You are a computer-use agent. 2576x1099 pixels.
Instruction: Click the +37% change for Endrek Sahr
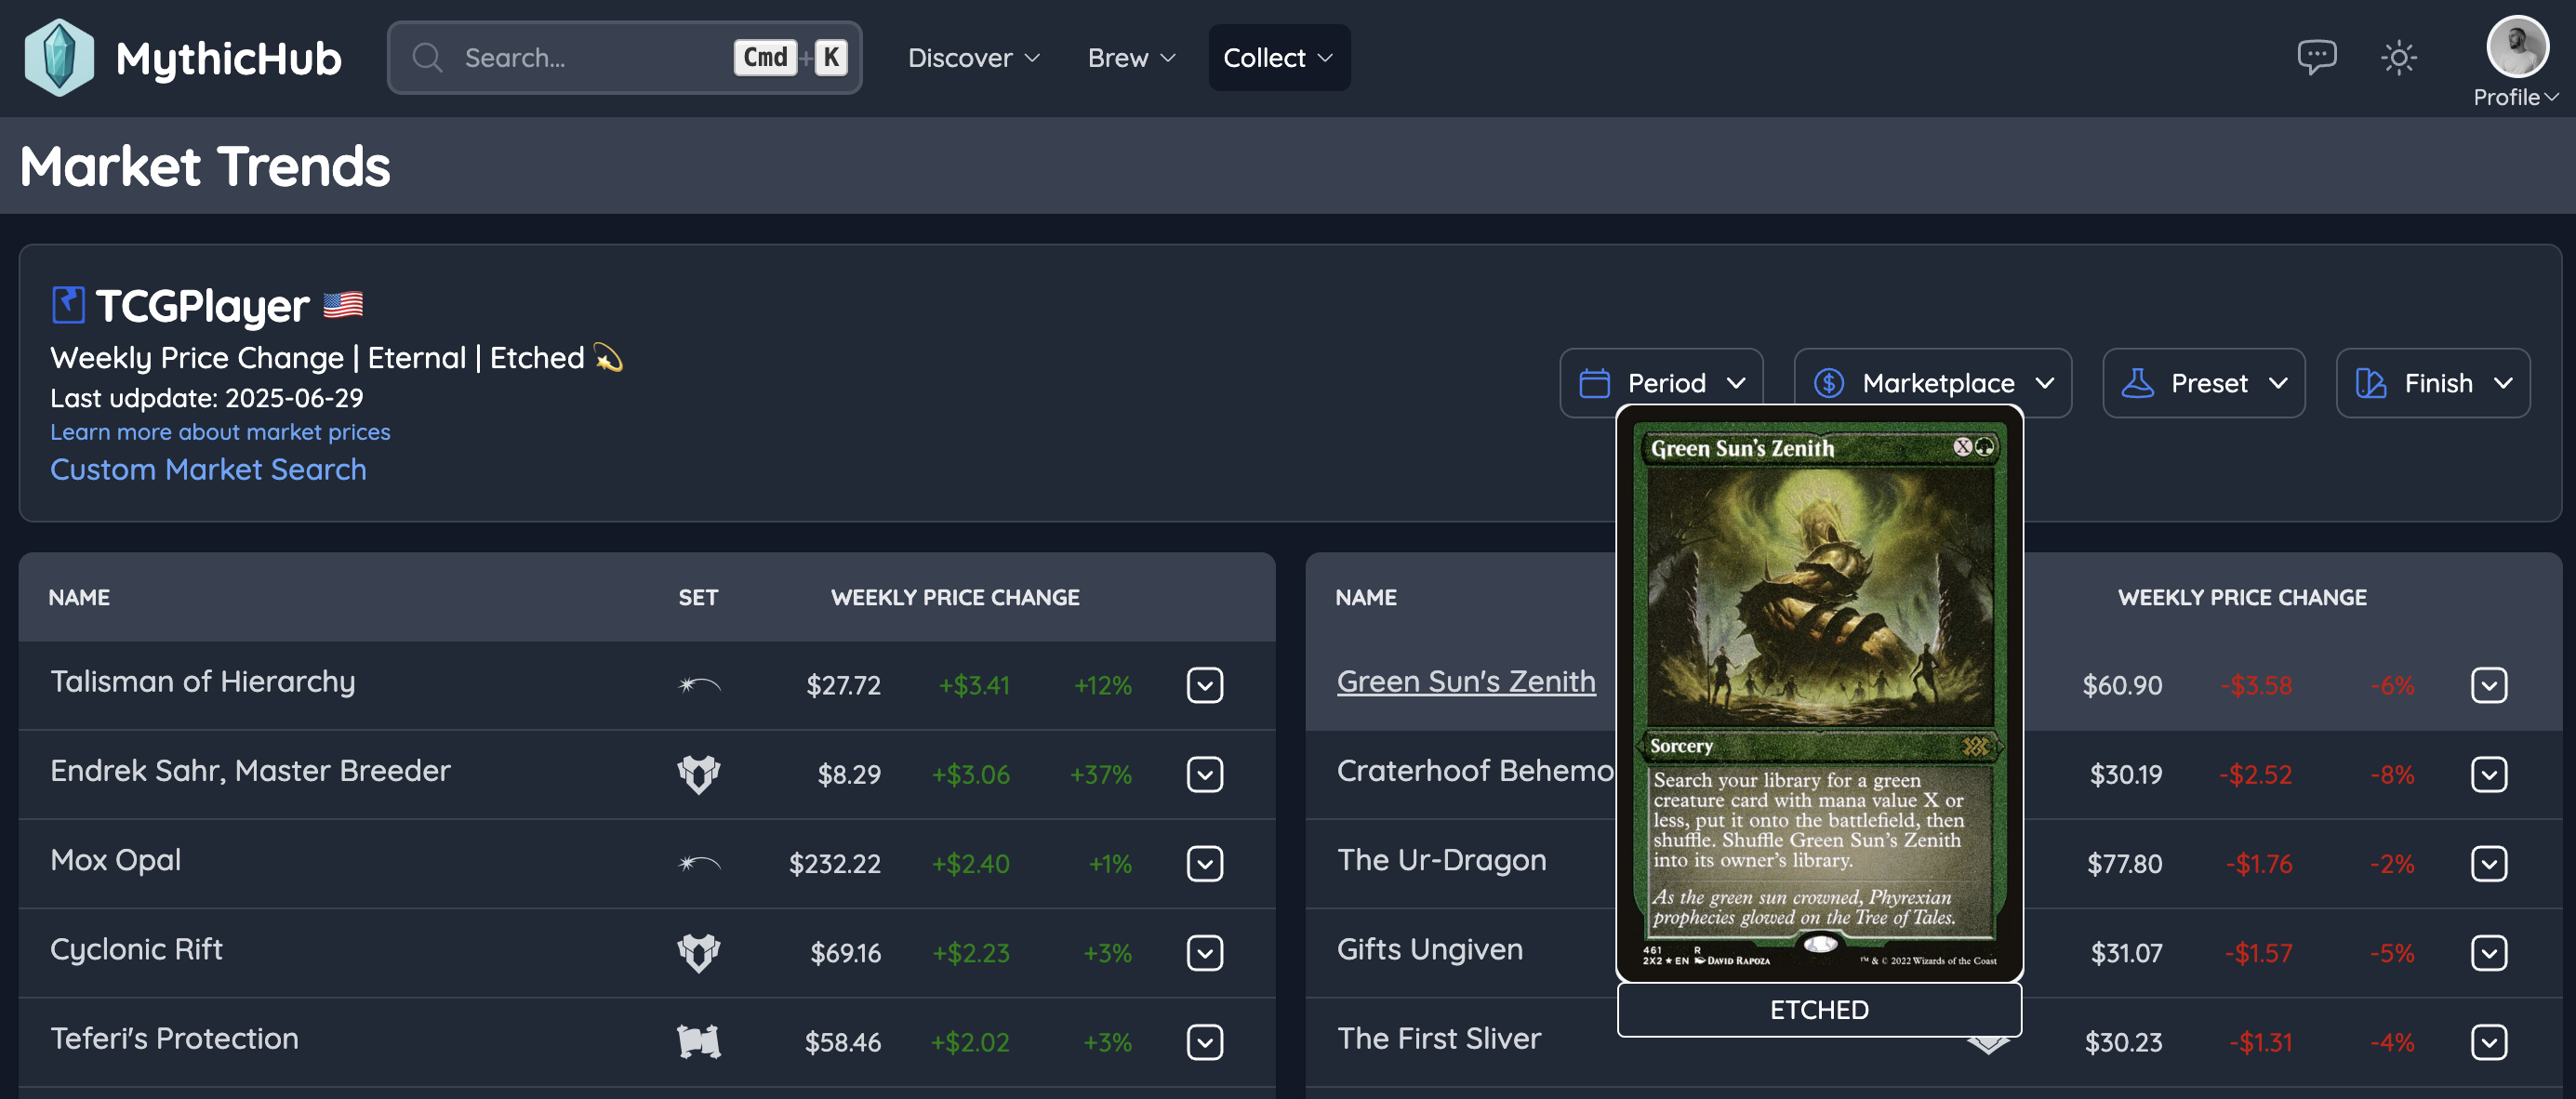(1100, 774)
